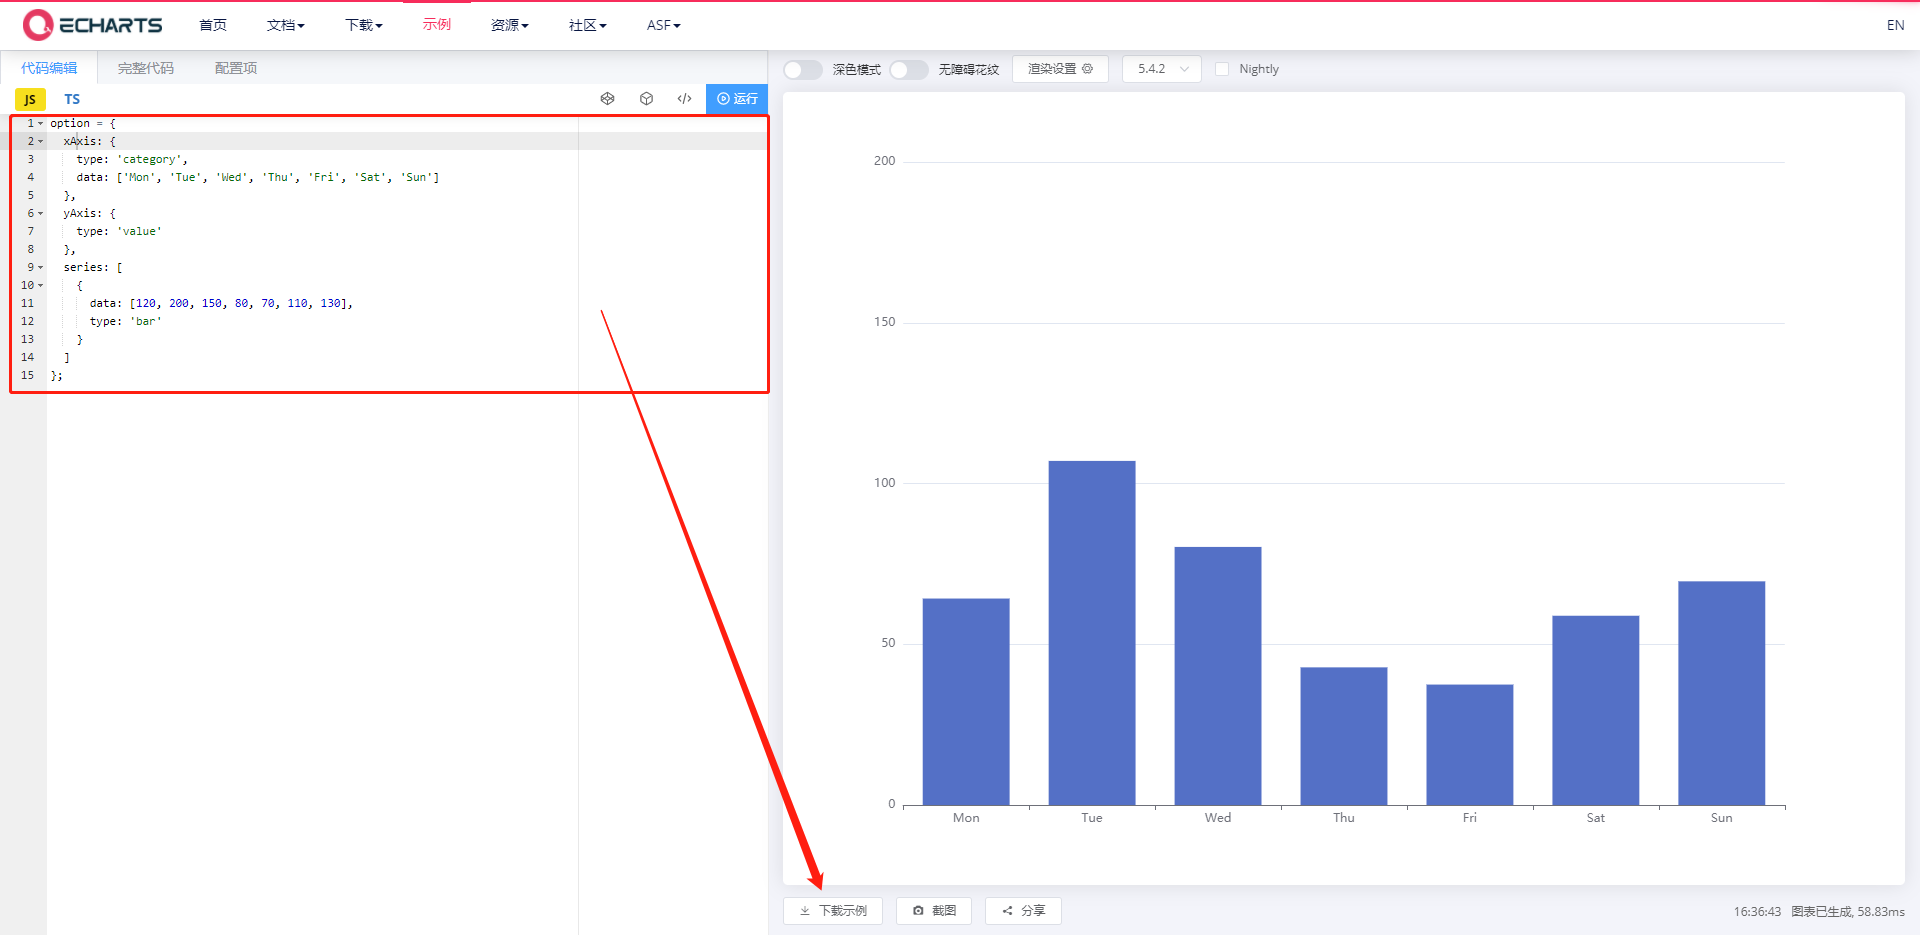
Task: Expand the 资源 menu
Action: 510,25
